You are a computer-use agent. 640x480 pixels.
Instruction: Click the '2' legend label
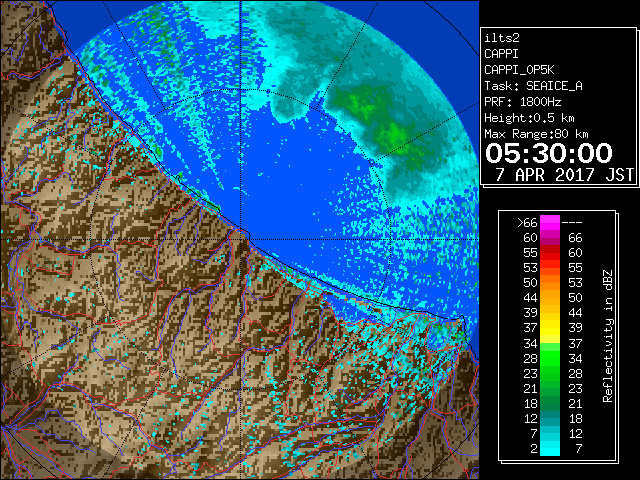[x=534, y=448]
